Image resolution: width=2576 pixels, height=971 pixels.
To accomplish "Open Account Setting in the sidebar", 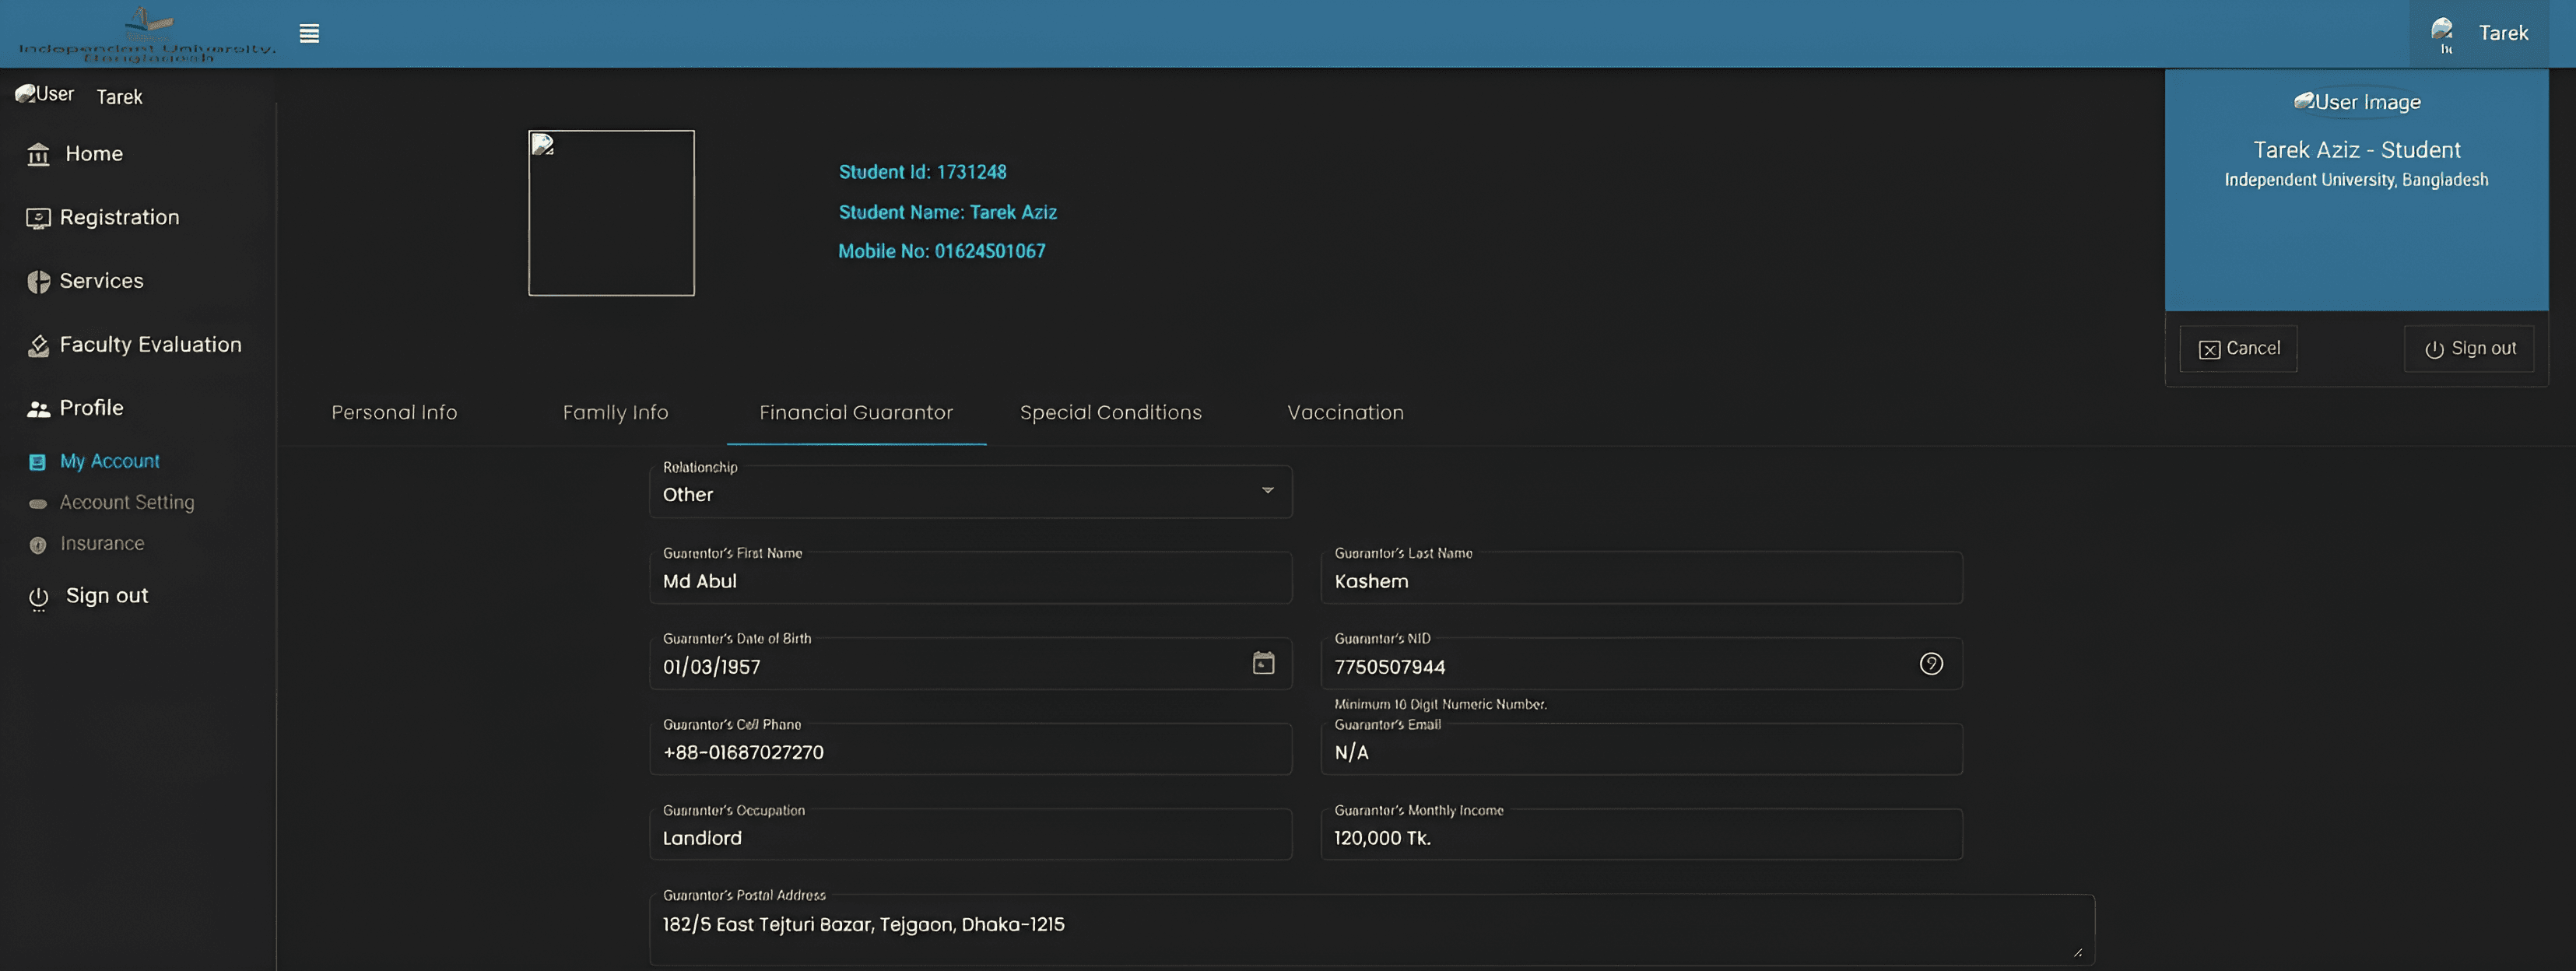I will tap(126, 503).
